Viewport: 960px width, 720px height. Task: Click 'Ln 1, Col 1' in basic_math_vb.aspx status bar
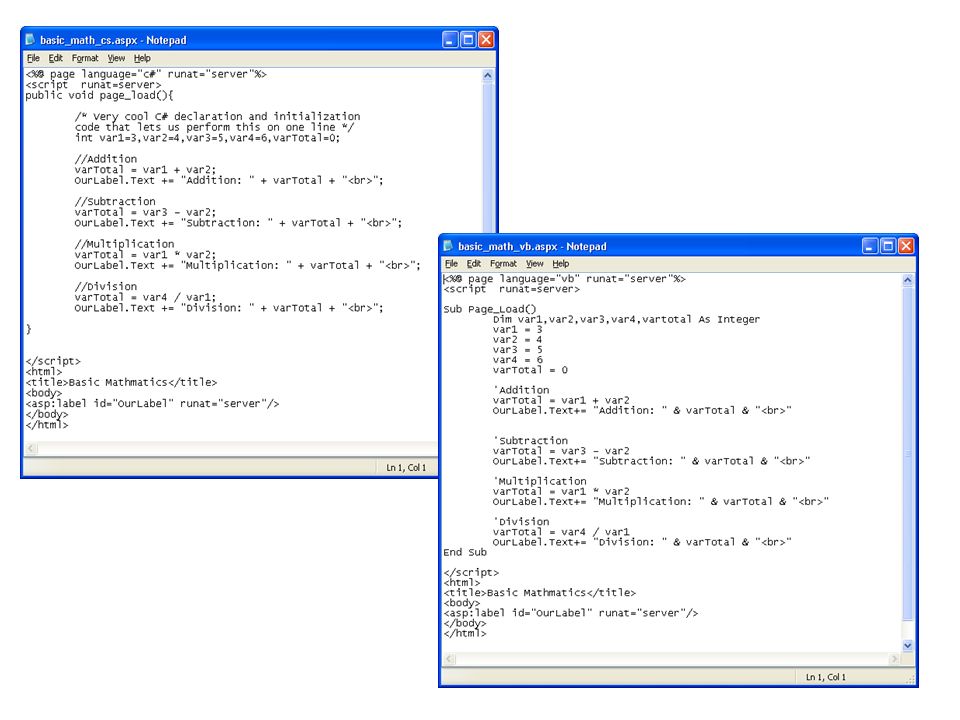coord(825,677)
